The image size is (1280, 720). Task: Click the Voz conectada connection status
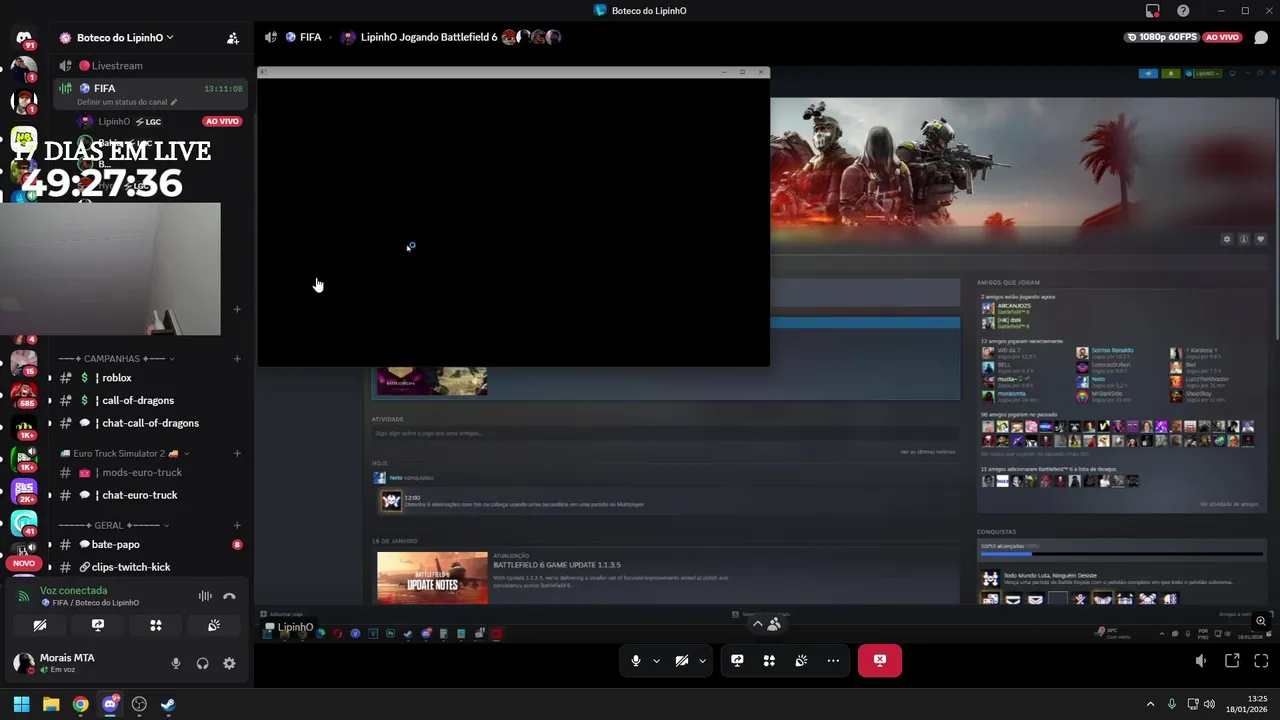pos(73,591)
